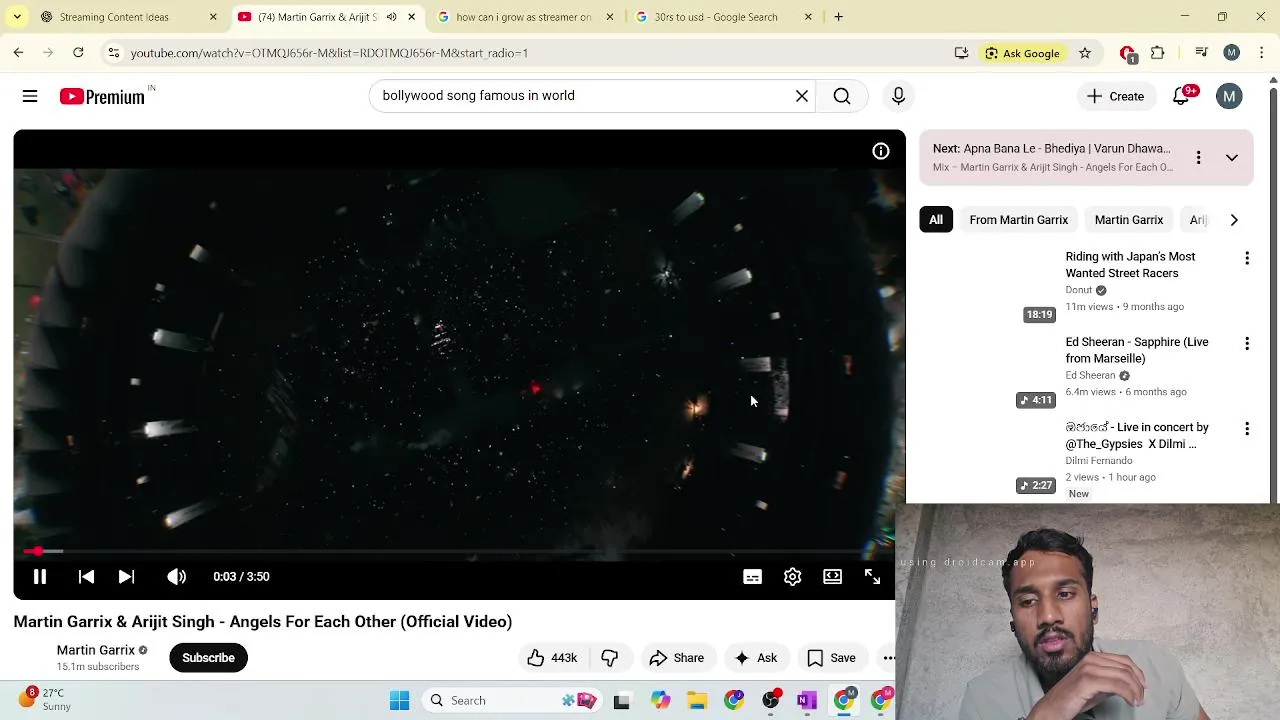Open a new browser tab
This screenshot has width=1280, height=720.
[x=838, y=17]
